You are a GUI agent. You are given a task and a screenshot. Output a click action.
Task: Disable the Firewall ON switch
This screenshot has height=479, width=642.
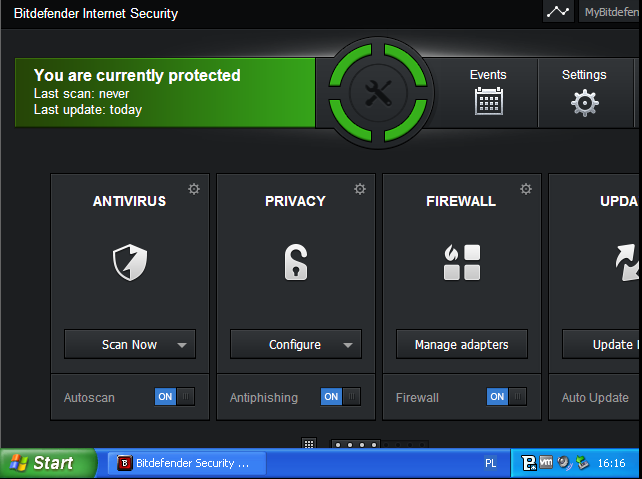coord(507,397)
